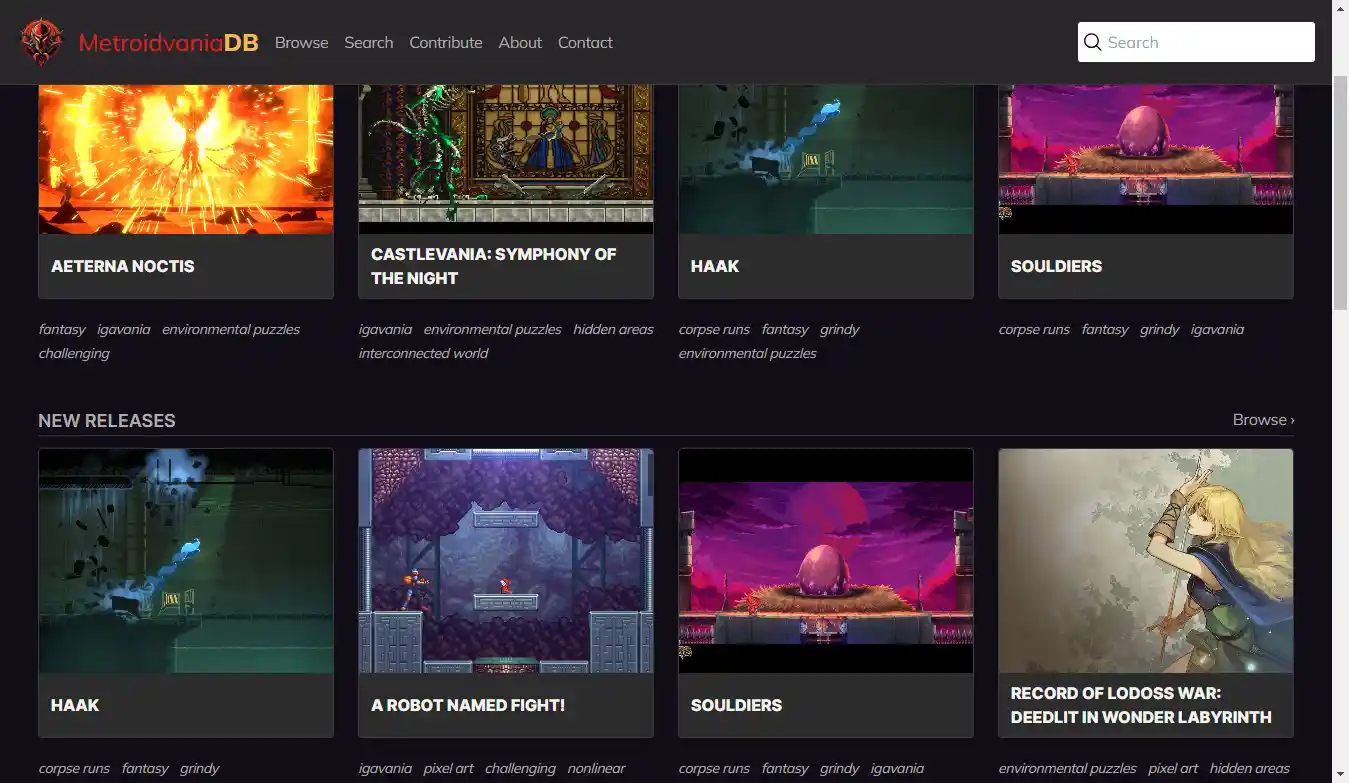1349x783 pixels.
Task: Click 'igavania' tag under New Releases Souldiers
Action: coord(898,768)
